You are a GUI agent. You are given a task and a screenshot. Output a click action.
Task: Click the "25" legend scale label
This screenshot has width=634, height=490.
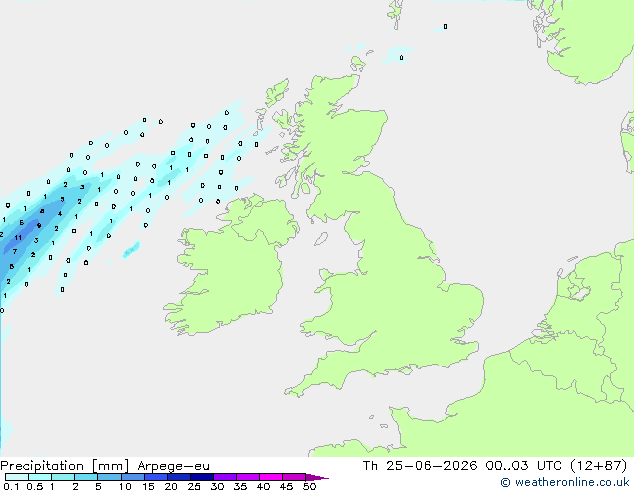(194, 486)
